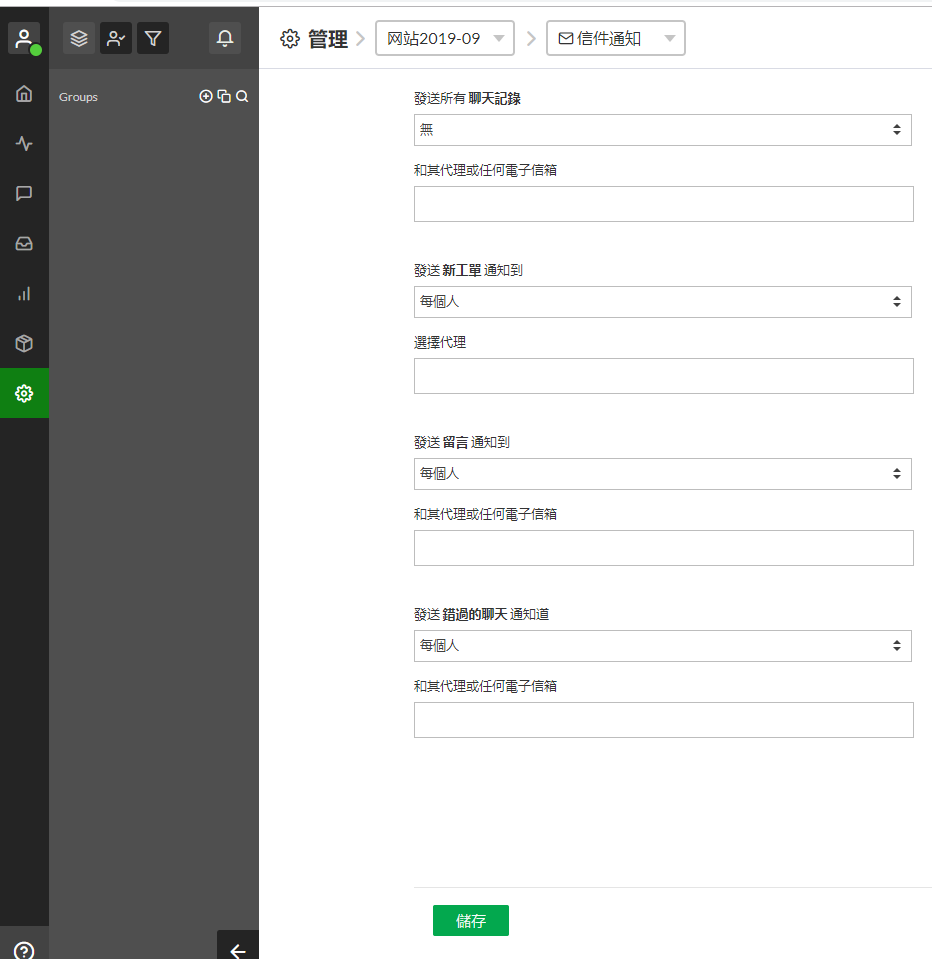Click the notification bell icon
The height and width of the screenshot is (959, 932).
(225, 38)
